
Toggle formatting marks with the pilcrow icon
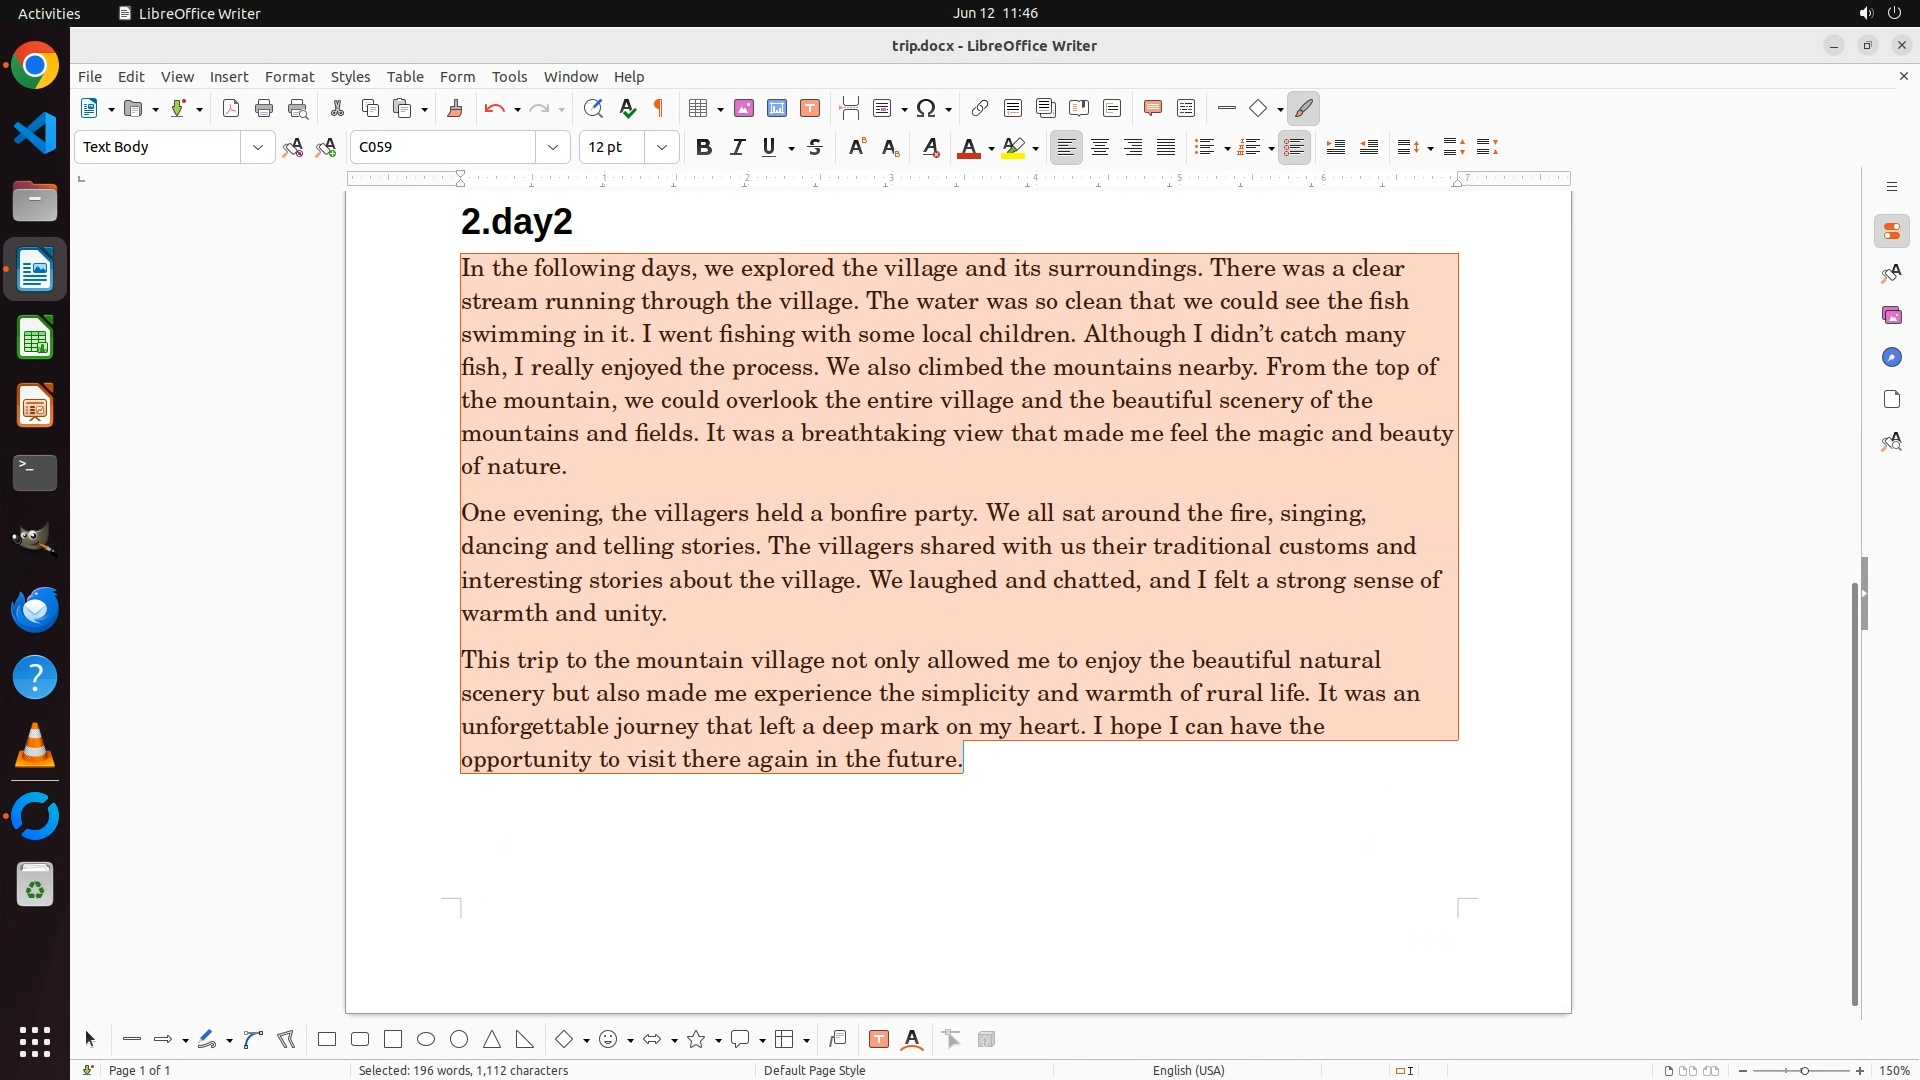click(x=659, y=108)
